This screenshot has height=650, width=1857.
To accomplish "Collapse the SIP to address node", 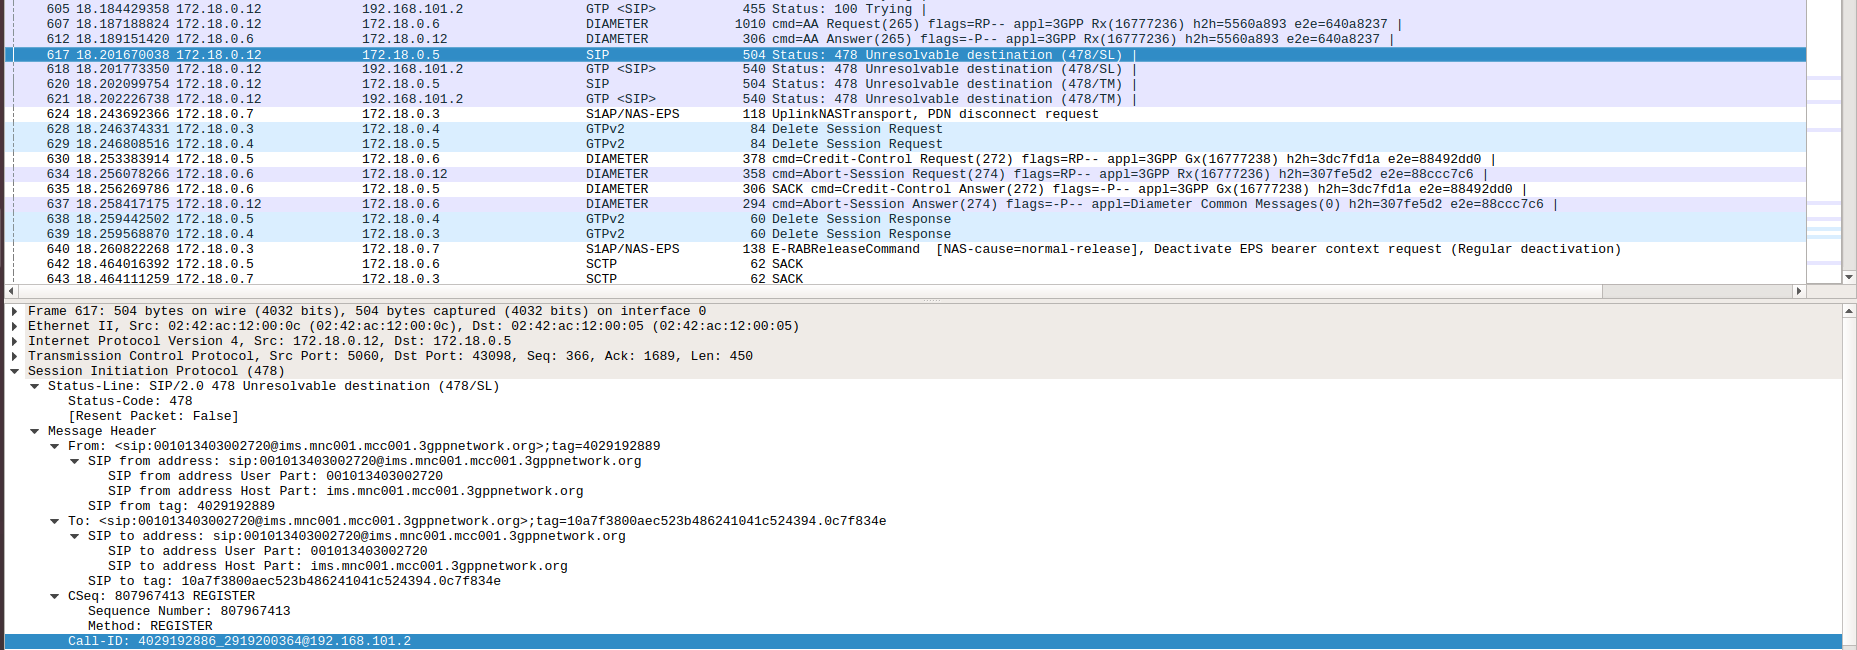I will (74, 536).
